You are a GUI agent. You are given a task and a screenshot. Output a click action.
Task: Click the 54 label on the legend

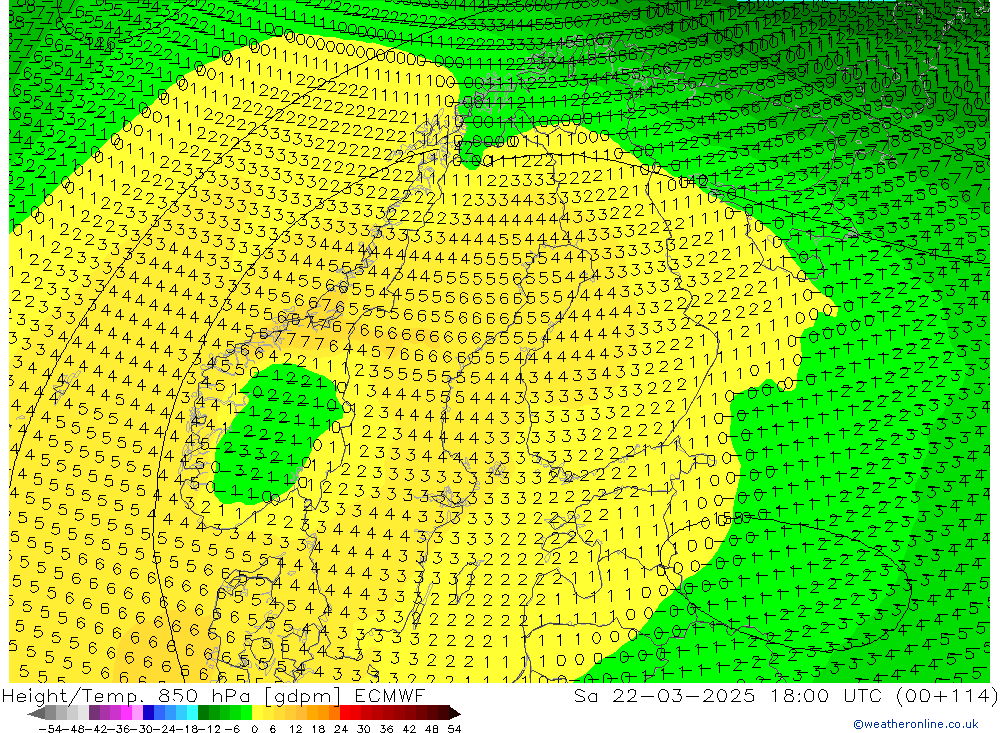(454, 728)
